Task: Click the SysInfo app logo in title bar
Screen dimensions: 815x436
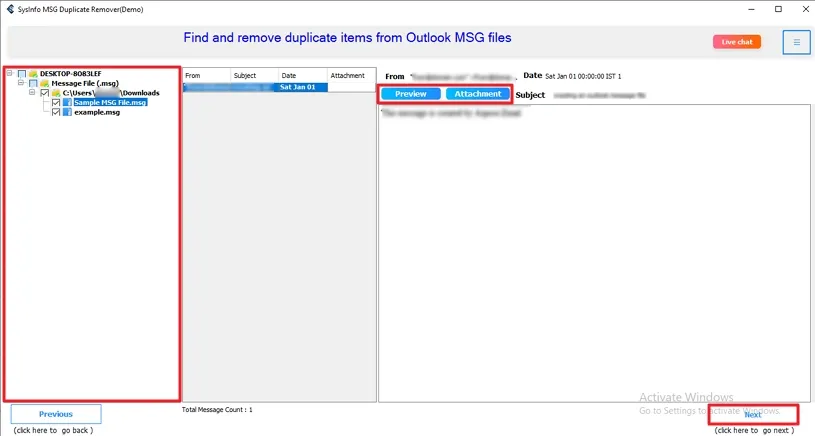Action: point(10,9)
